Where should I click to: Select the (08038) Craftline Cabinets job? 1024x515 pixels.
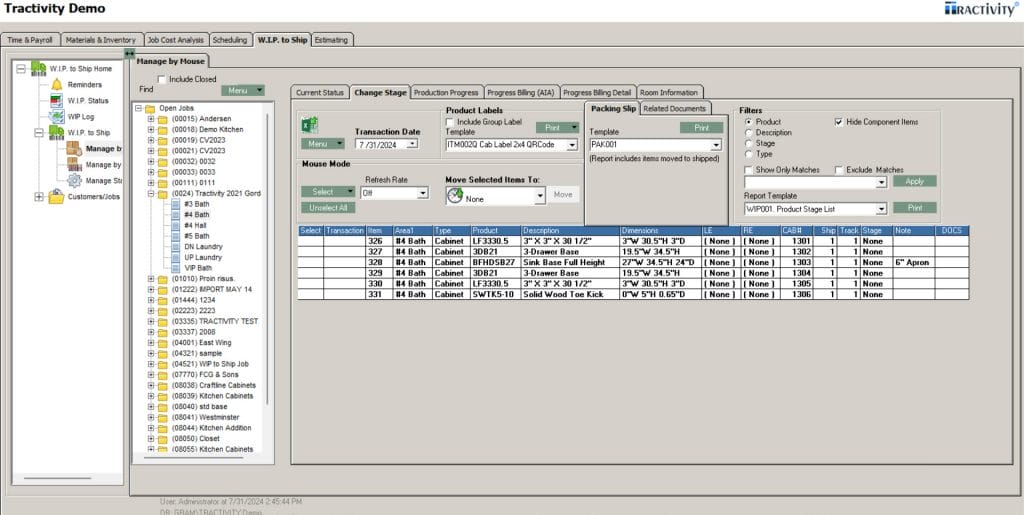click(x=214, y=385)
